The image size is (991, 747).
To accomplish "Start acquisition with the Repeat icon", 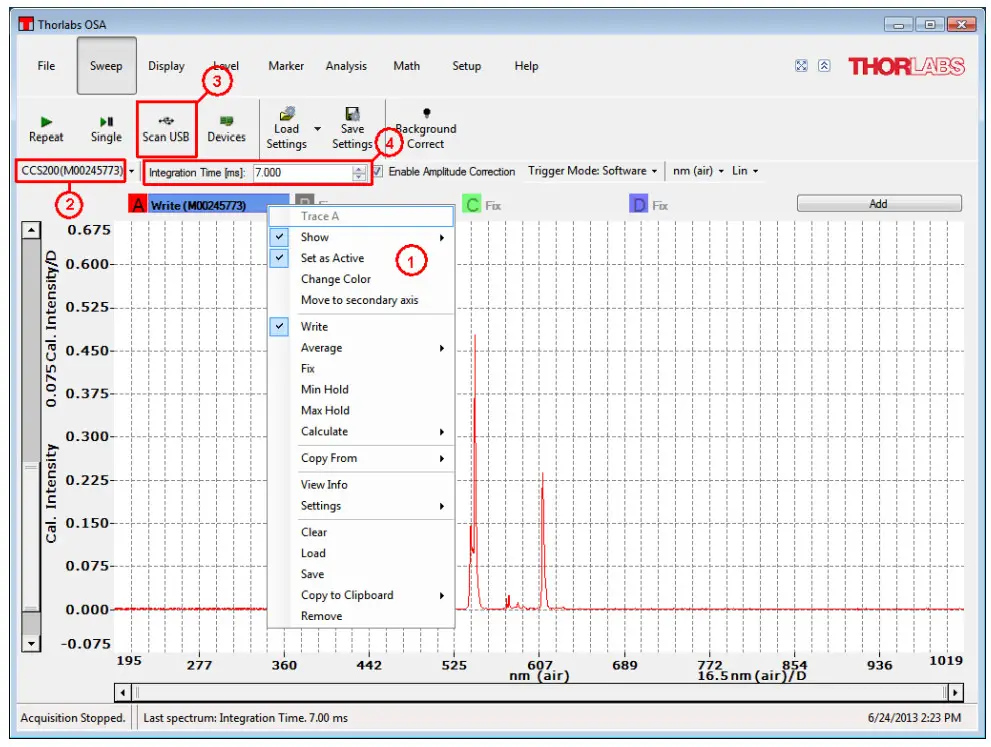I will point(45,126).
